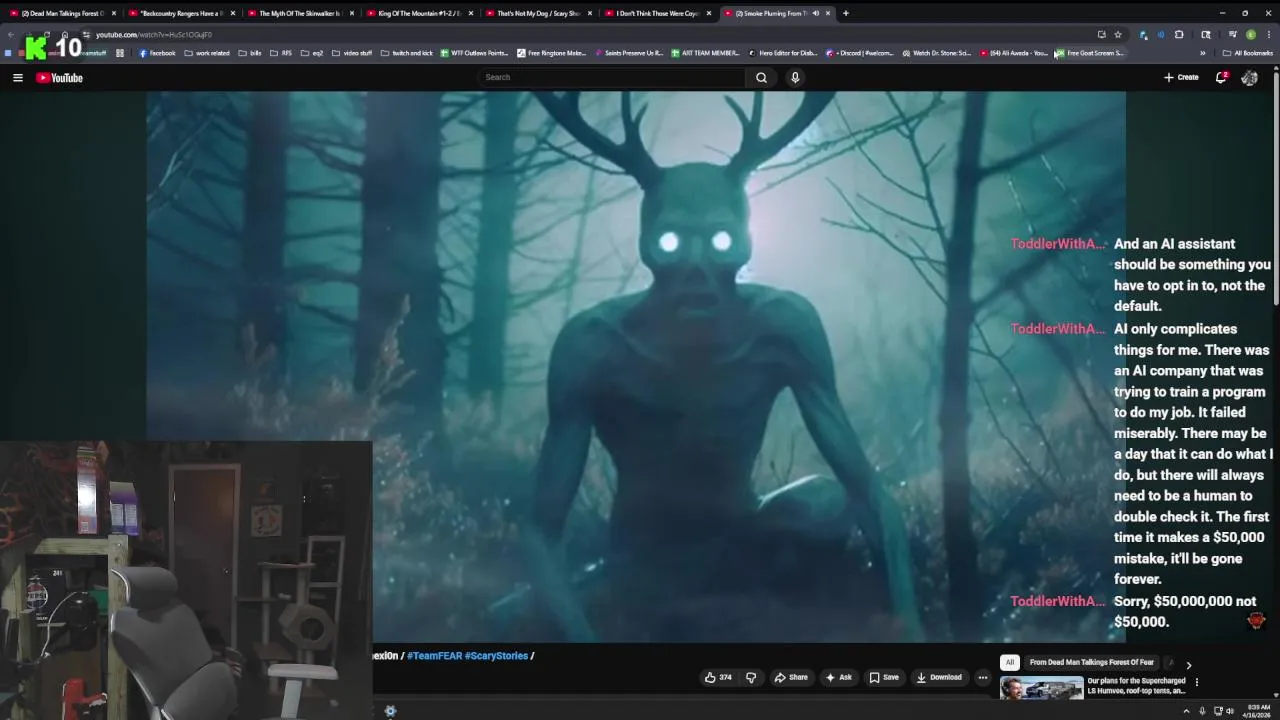Start voice search with microphone icon
The width and height of the screenshot is (1280, 720).
[795, 77]
